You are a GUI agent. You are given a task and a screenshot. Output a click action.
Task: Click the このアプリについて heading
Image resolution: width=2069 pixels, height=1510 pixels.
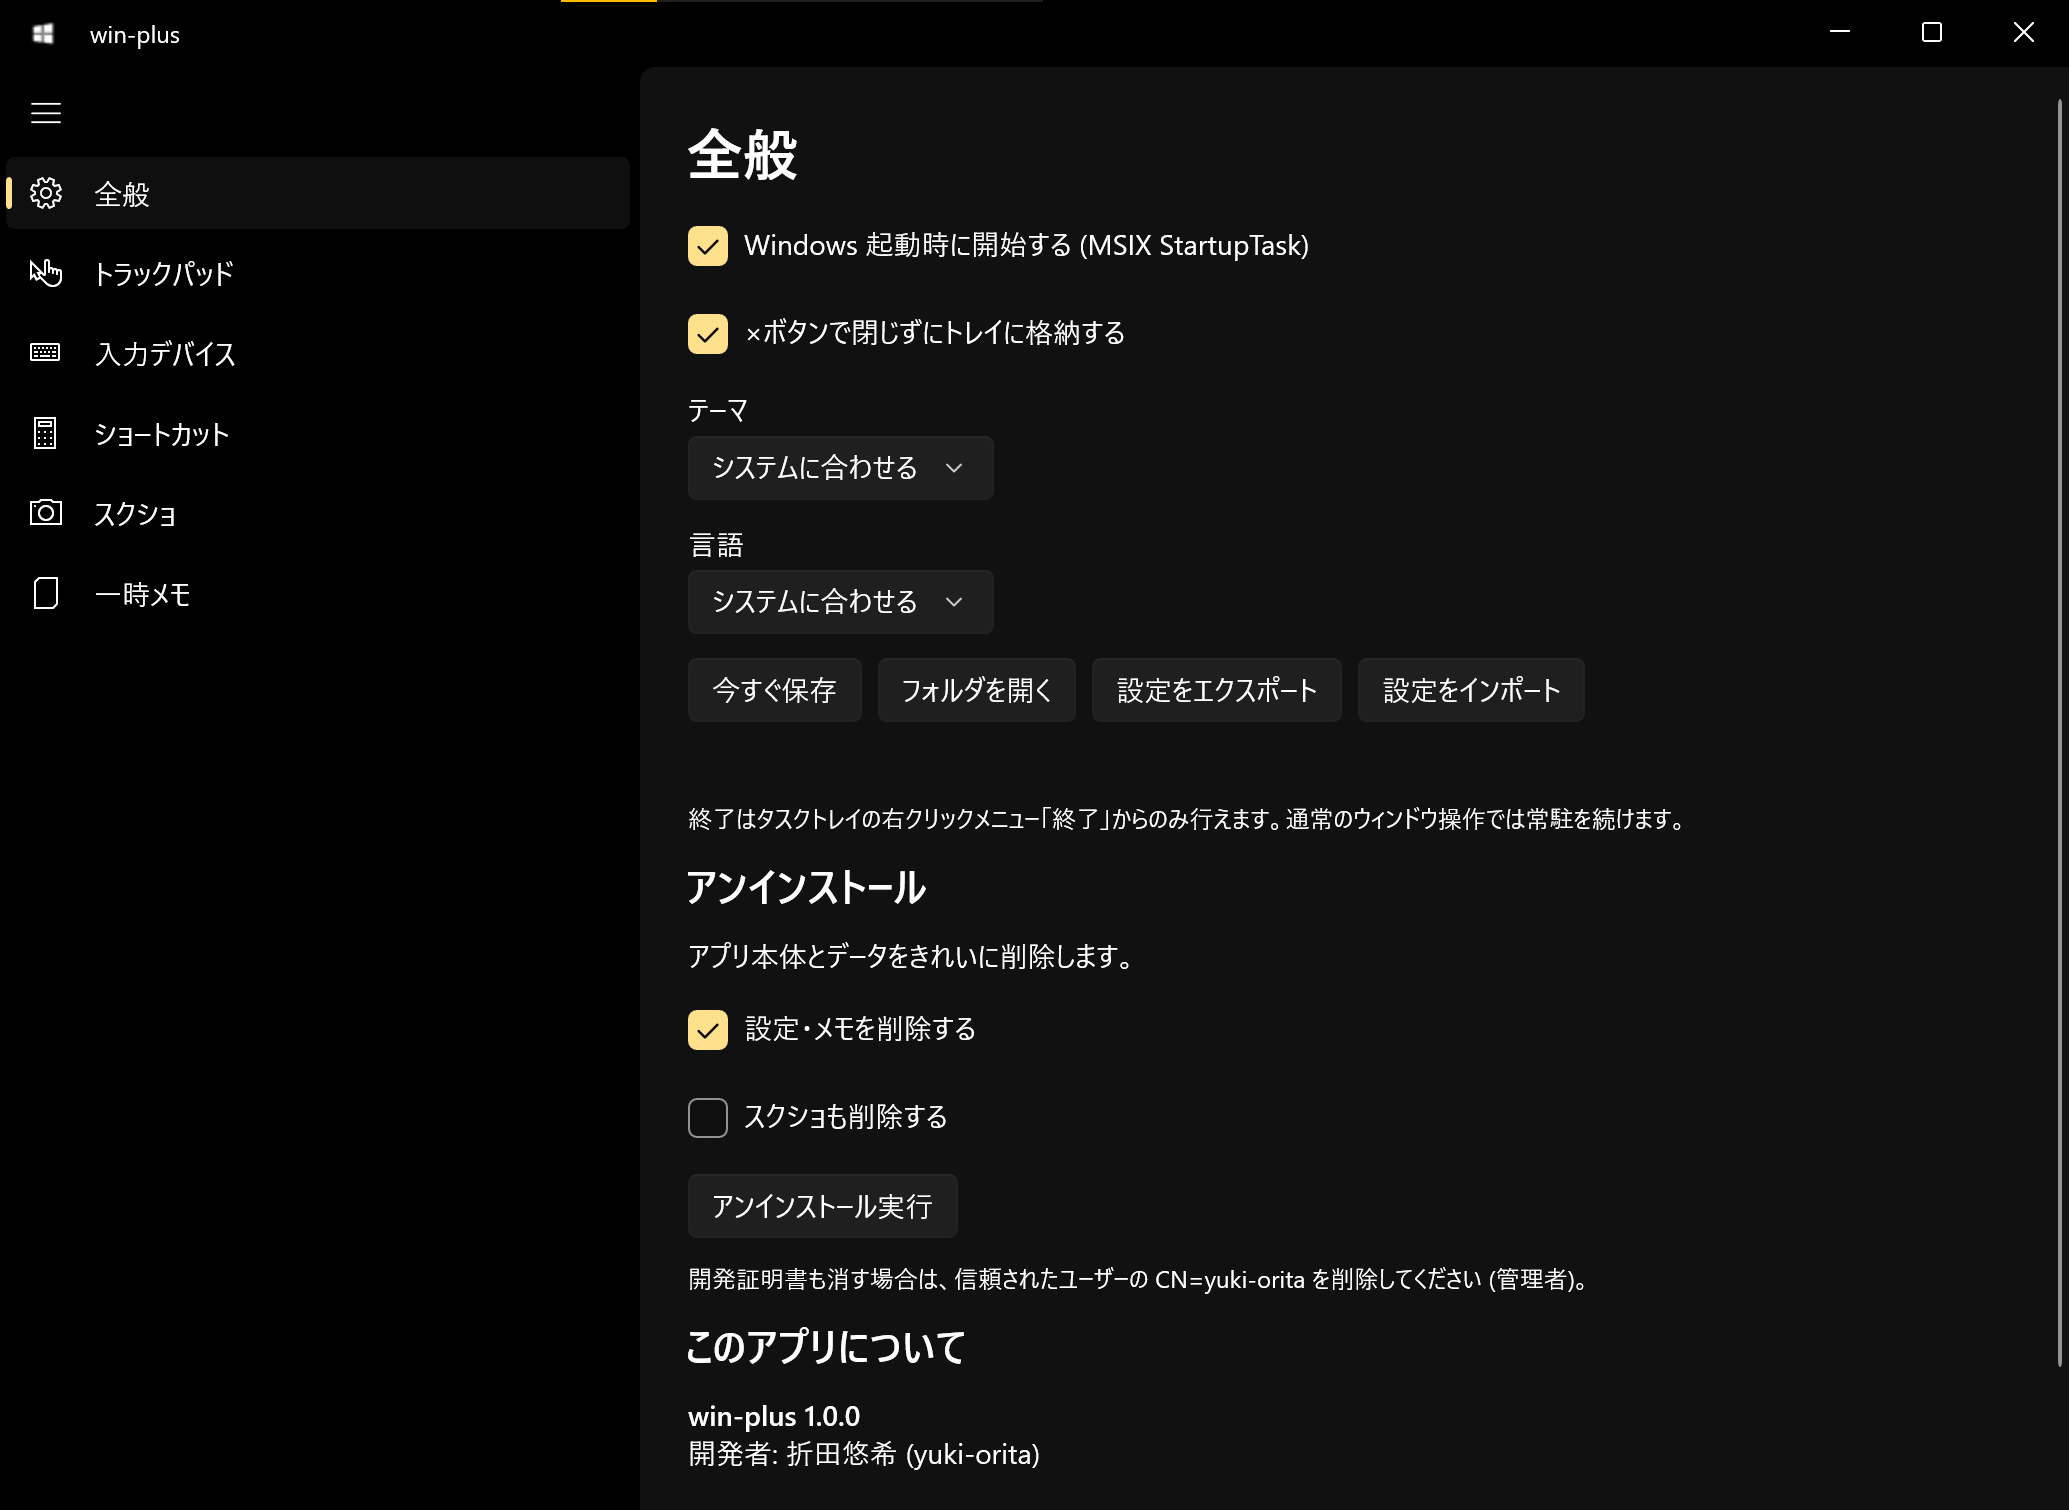coord(826,1347)
